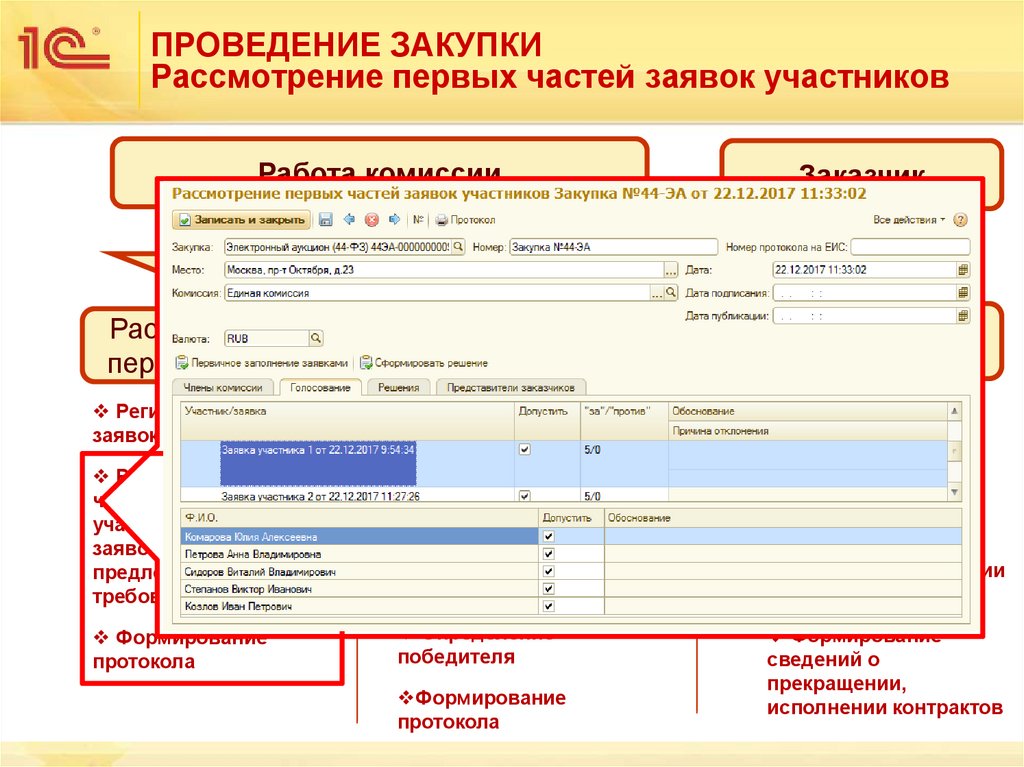Image resolution: width=1024 pixels, height=767 pixels.
Task: Click Первичное заполнение заявками button
Action: point(265,362)
